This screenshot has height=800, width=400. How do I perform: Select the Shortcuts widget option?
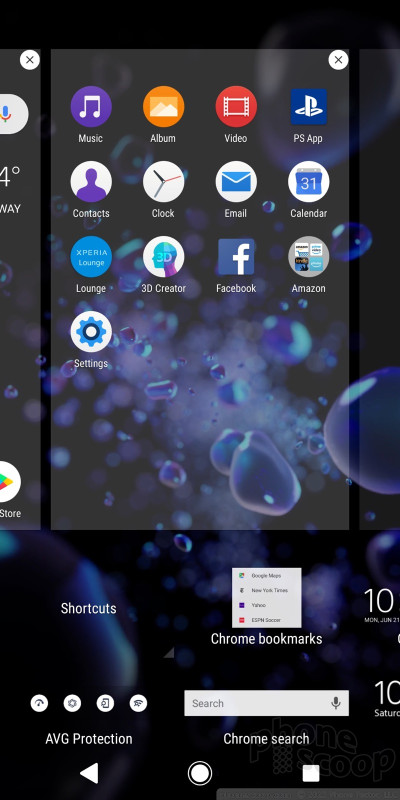pos(89,608)
